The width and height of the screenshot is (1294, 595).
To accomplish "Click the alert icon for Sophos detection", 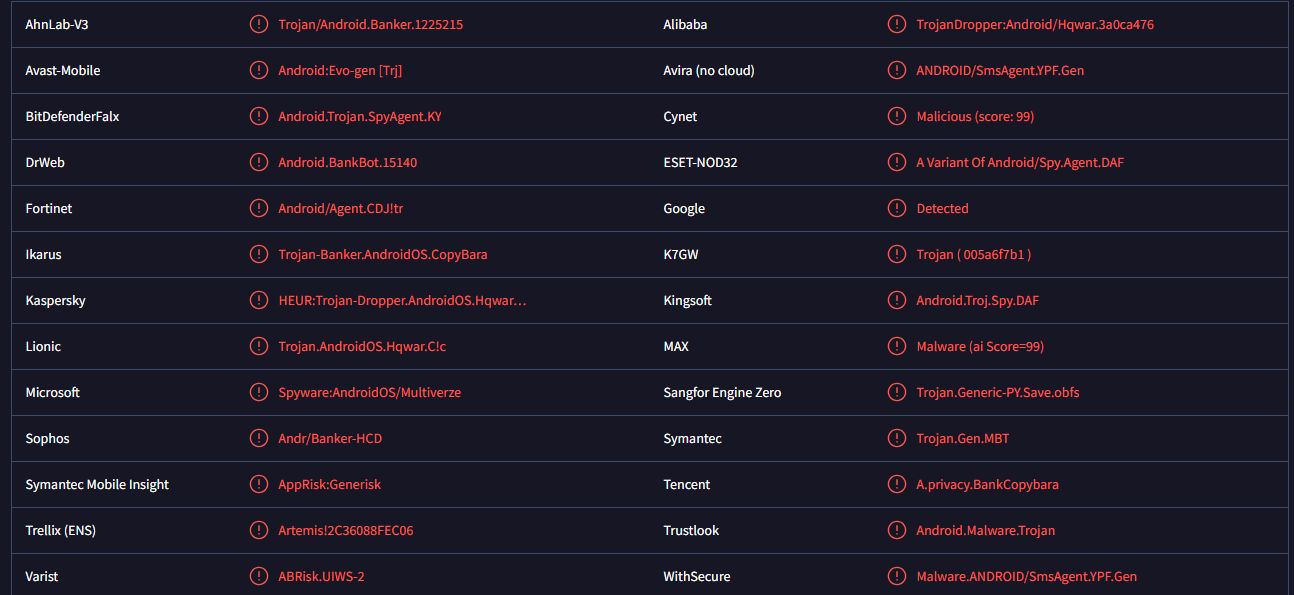I will pos(259,438).
